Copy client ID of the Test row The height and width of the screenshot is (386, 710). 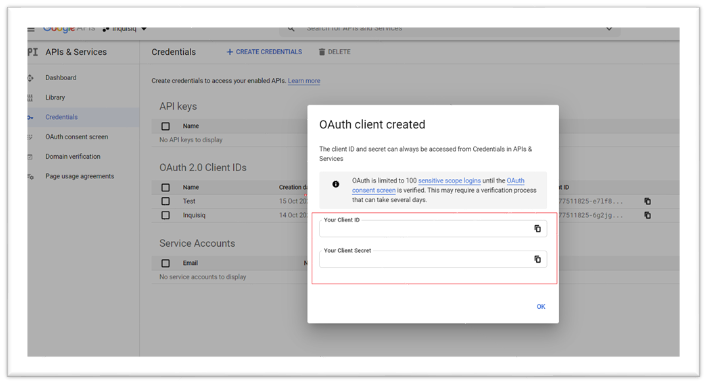[648, 201]
